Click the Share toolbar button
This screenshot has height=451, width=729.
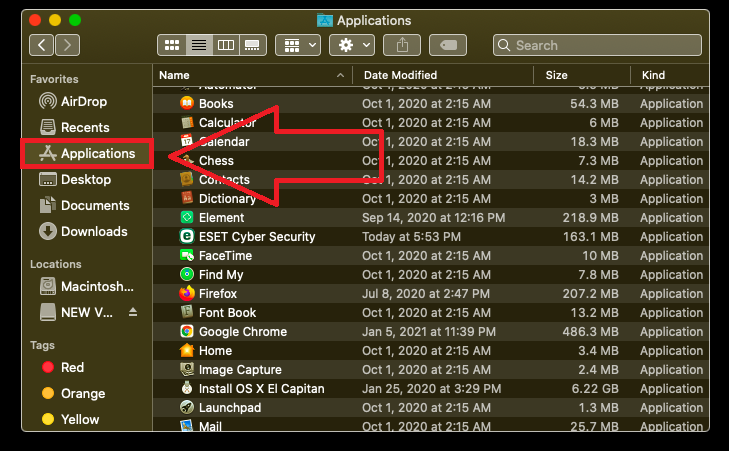(402, 45)
